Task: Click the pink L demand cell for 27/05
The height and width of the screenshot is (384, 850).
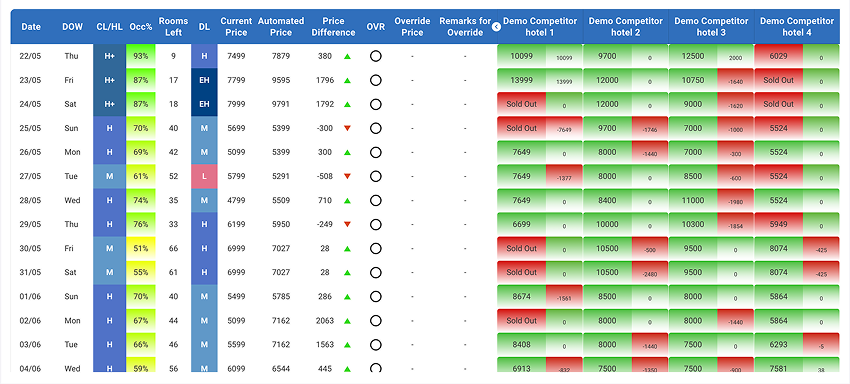Action: coord(204,176)
